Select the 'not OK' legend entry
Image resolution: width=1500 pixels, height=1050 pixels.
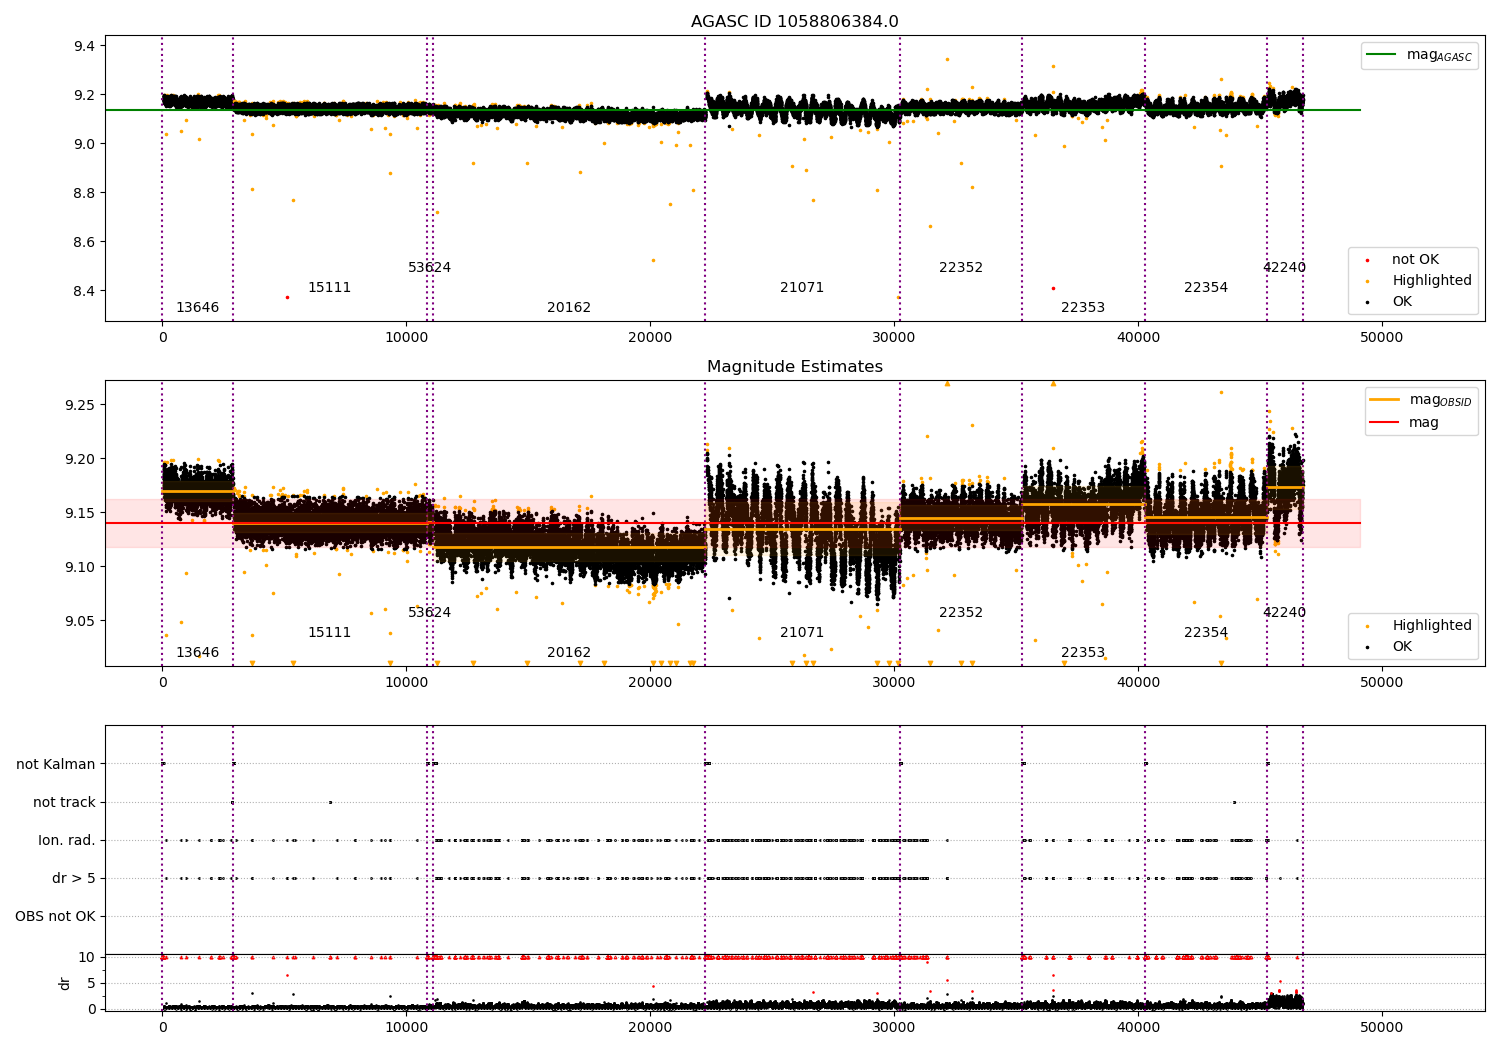1415,259
